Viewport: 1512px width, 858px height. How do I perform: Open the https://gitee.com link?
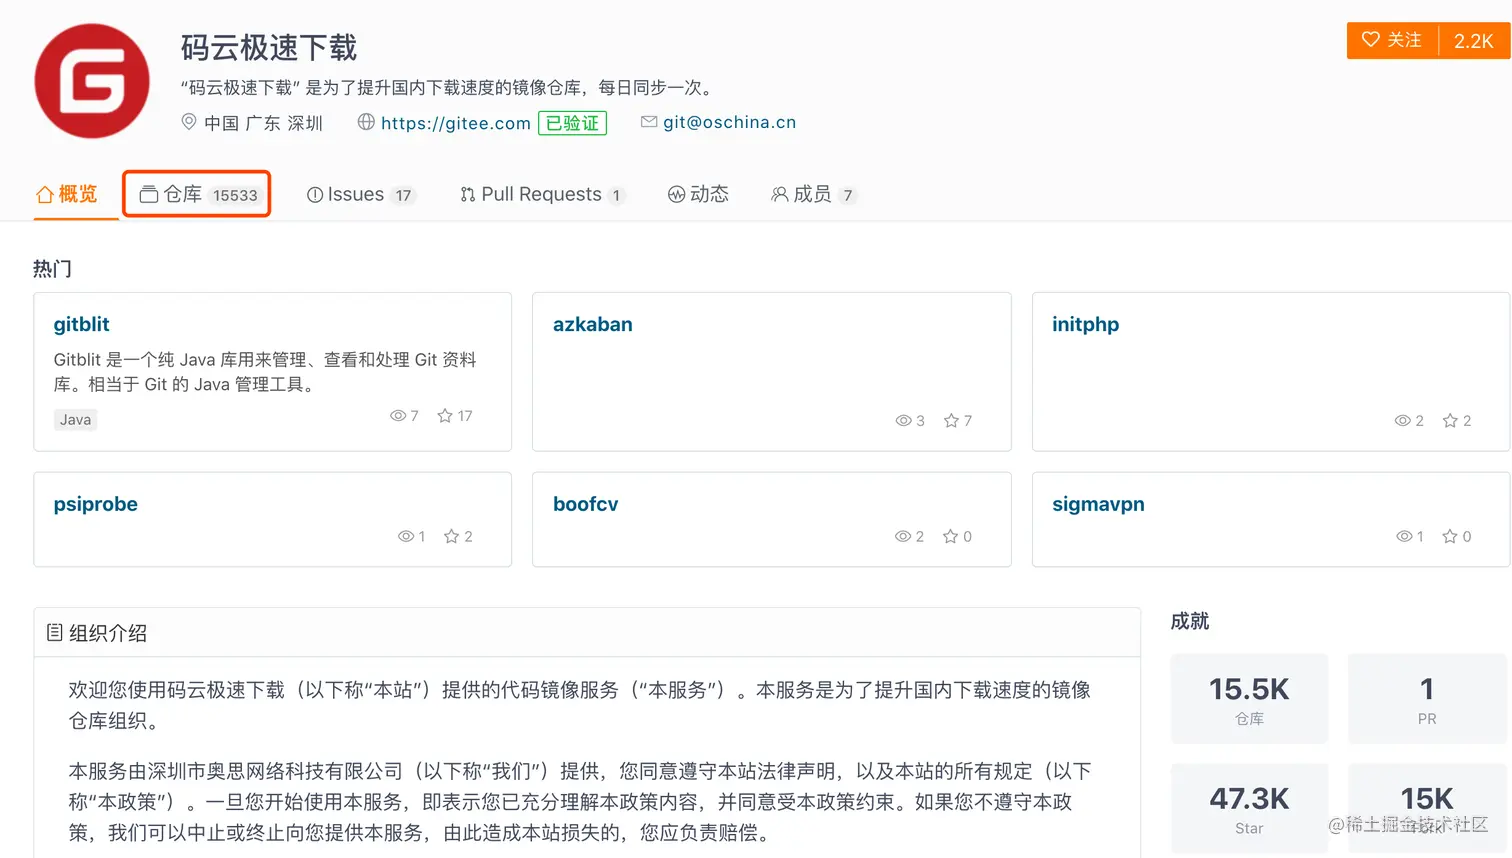tap(456, 123)
